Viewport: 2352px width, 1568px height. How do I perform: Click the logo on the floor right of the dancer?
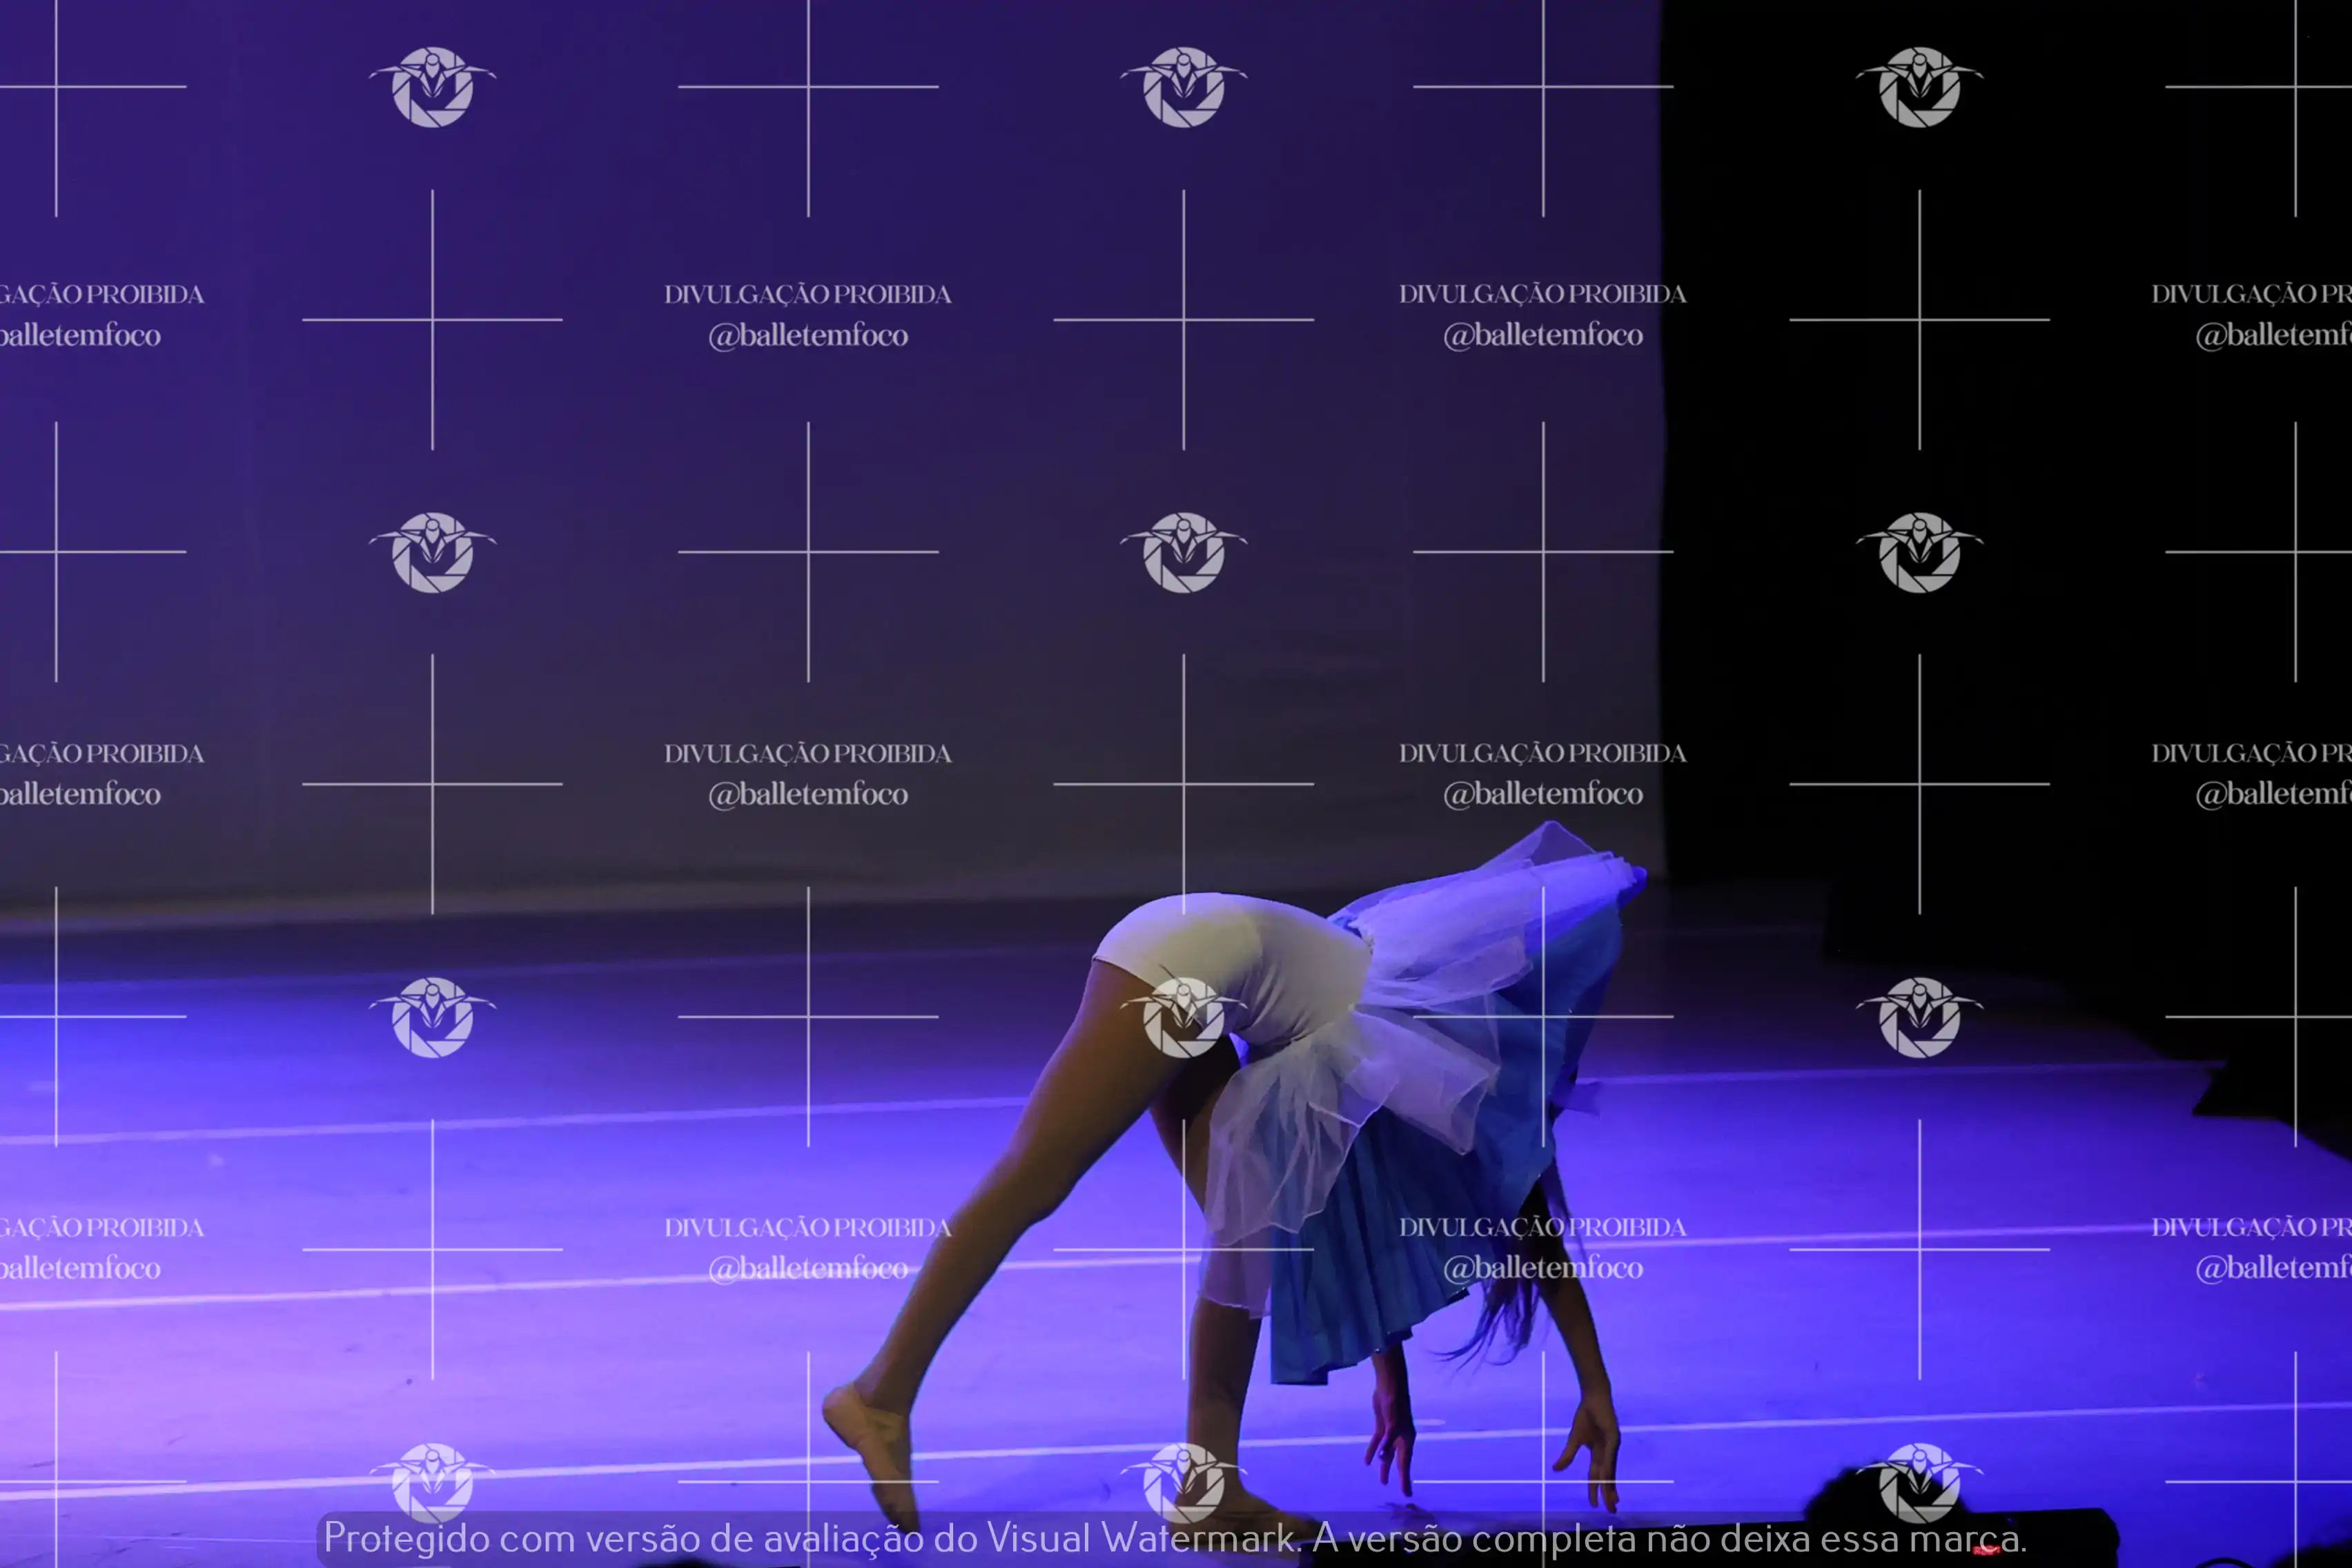click(1919, 1017)
